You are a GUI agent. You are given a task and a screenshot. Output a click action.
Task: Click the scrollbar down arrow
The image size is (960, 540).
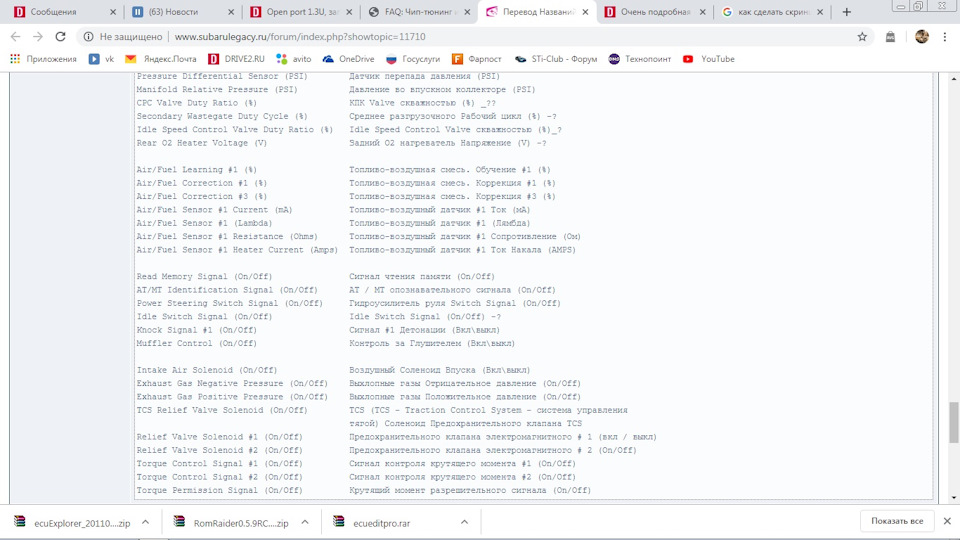954,498
